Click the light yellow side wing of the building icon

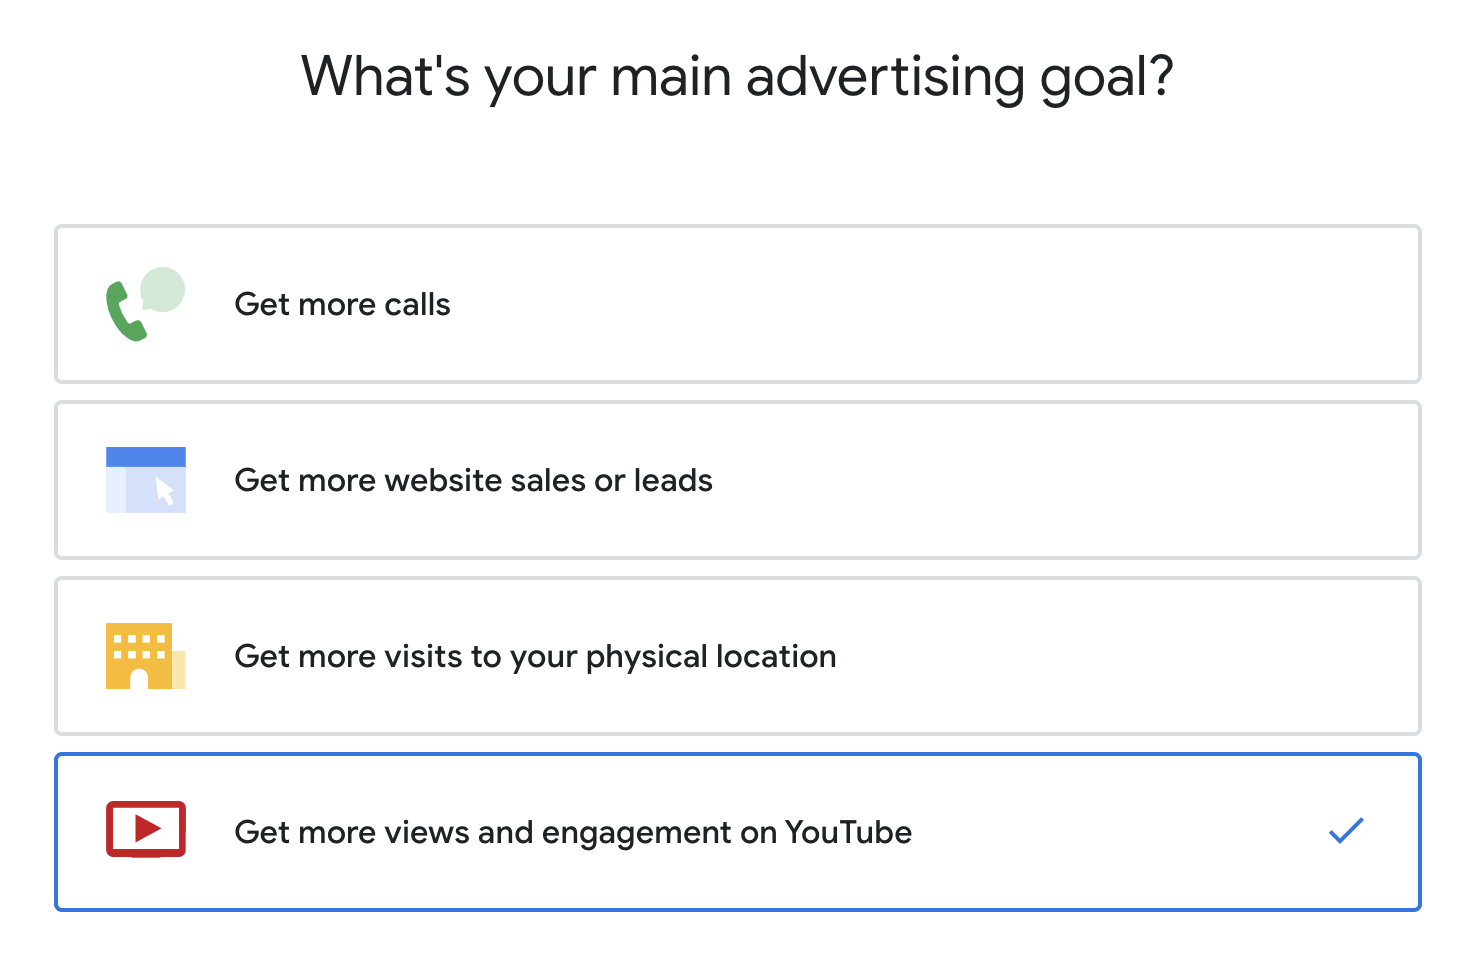coord(179,670)
